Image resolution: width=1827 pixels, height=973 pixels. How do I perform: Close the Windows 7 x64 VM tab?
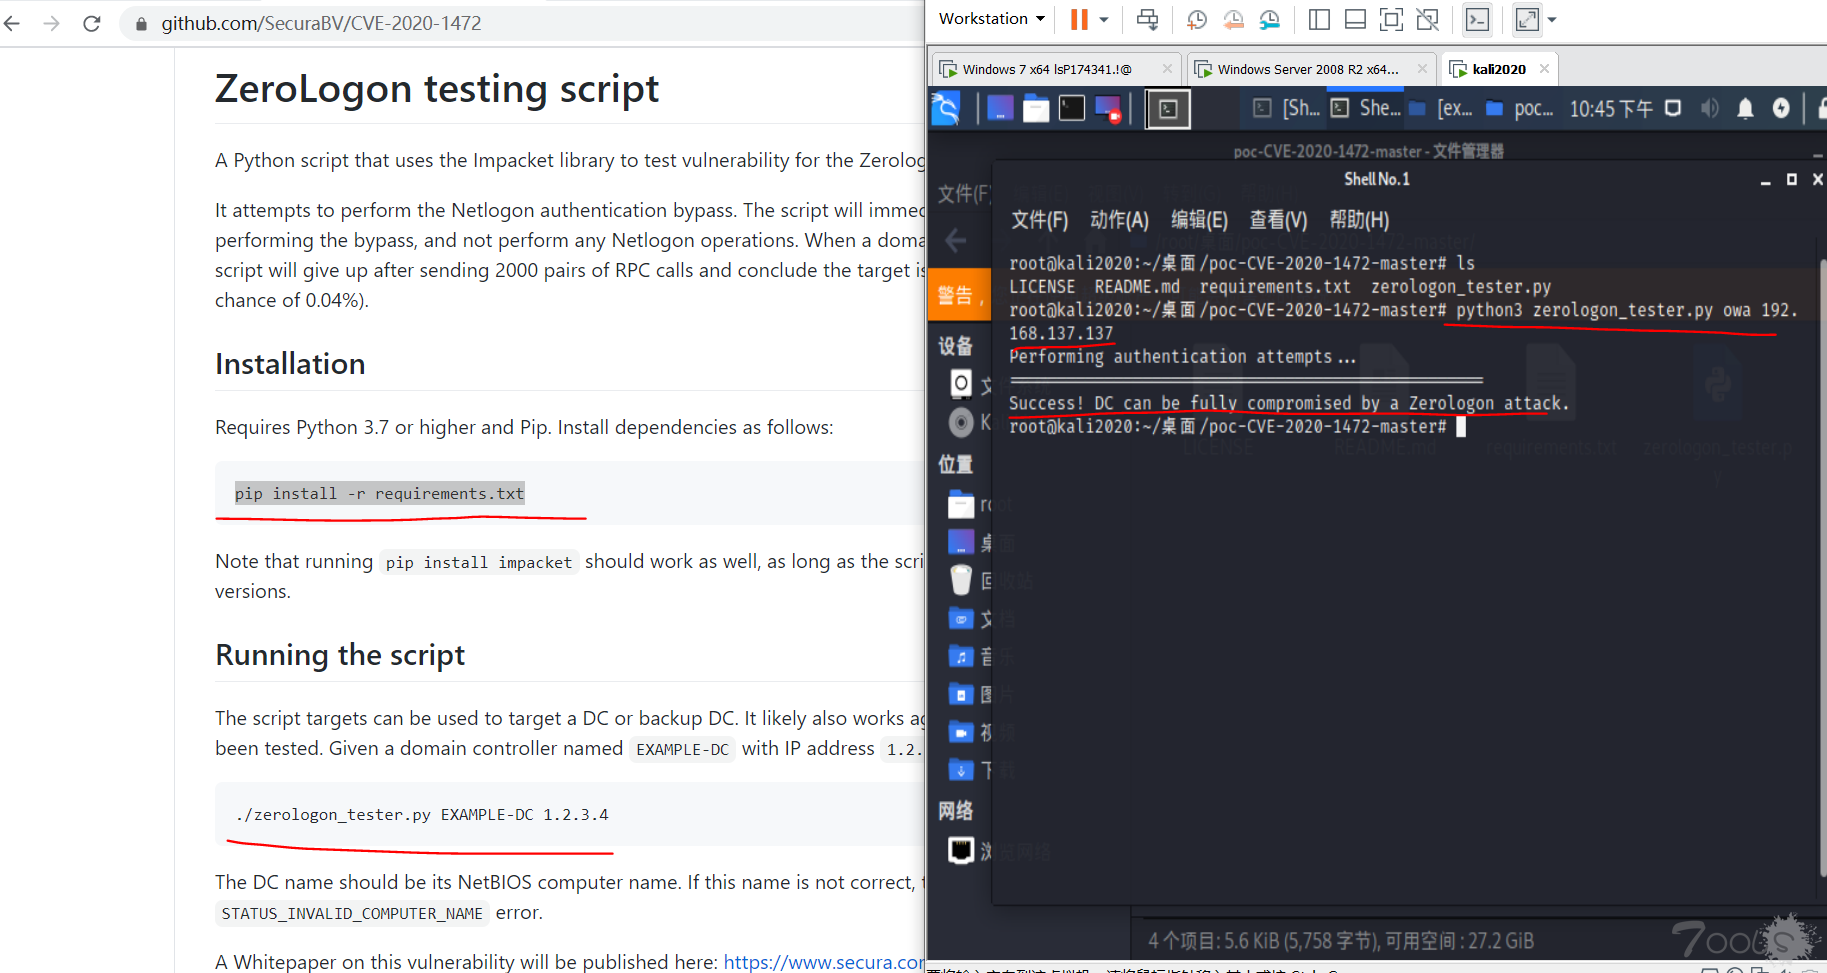coord(1167,69)
